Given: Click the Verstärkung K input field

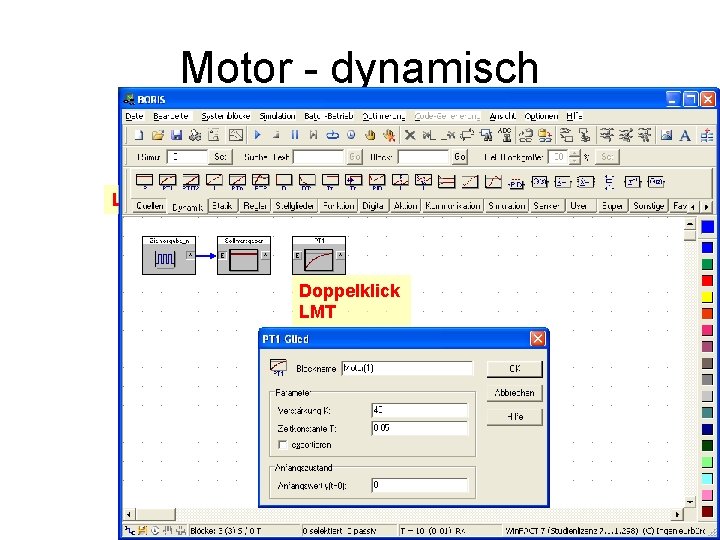Looking at the screenshot, I should [x=419, y=410].
